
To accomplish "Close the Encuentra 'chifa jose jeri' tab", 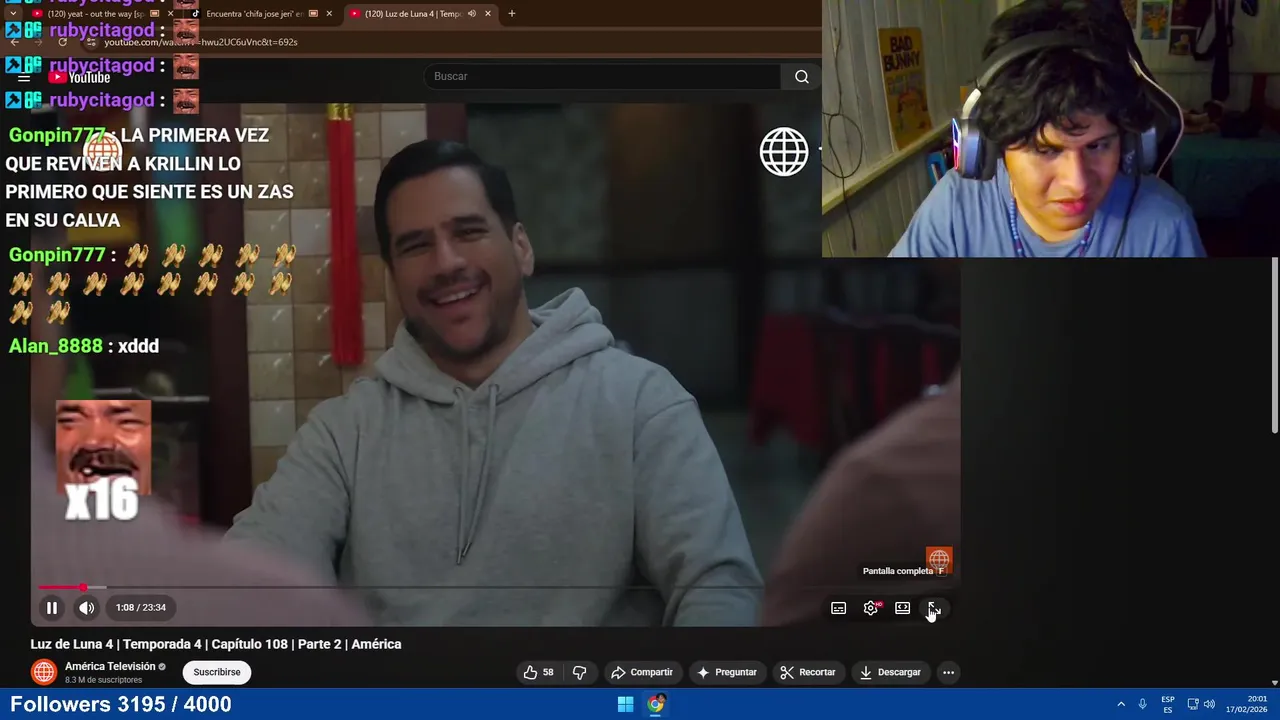I will pos(329,14).
